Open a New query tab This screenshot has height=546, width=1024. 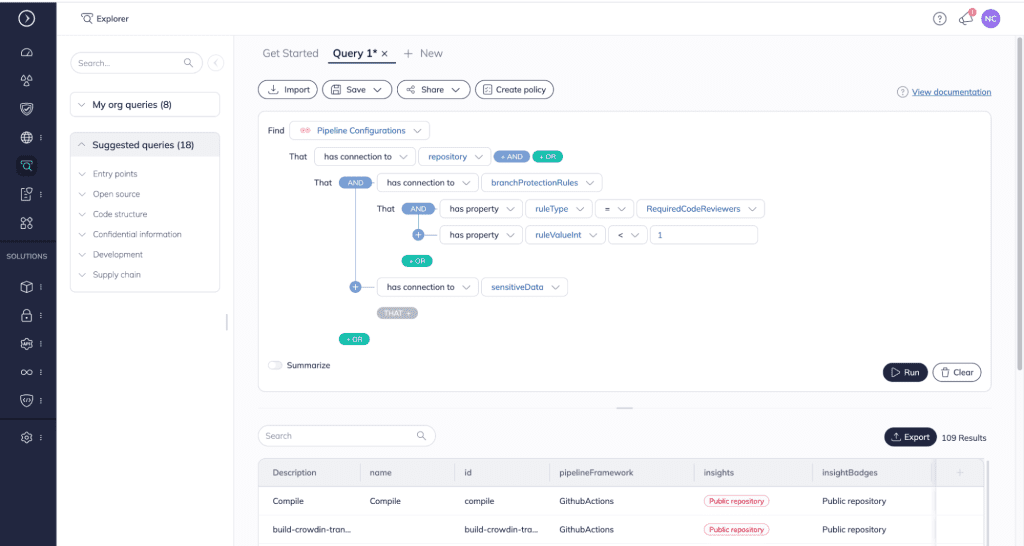coord(423,53)
